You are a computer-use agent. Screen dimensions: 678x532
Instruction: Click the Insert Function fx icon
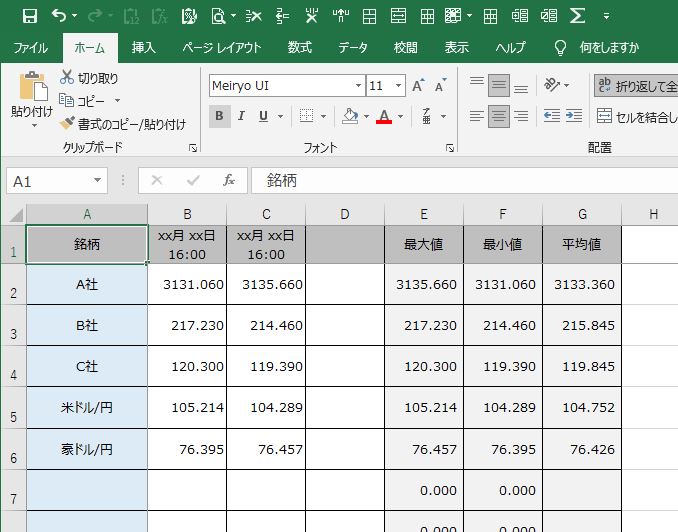point(229,181)
